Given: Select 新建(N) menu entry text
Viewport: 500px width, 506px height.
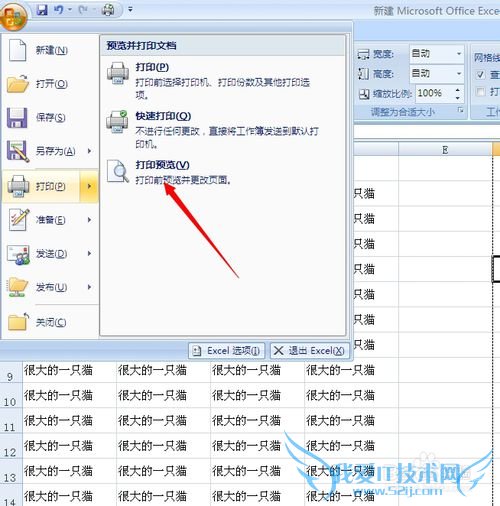Looking at the screenshot, I should pos(52,50).
